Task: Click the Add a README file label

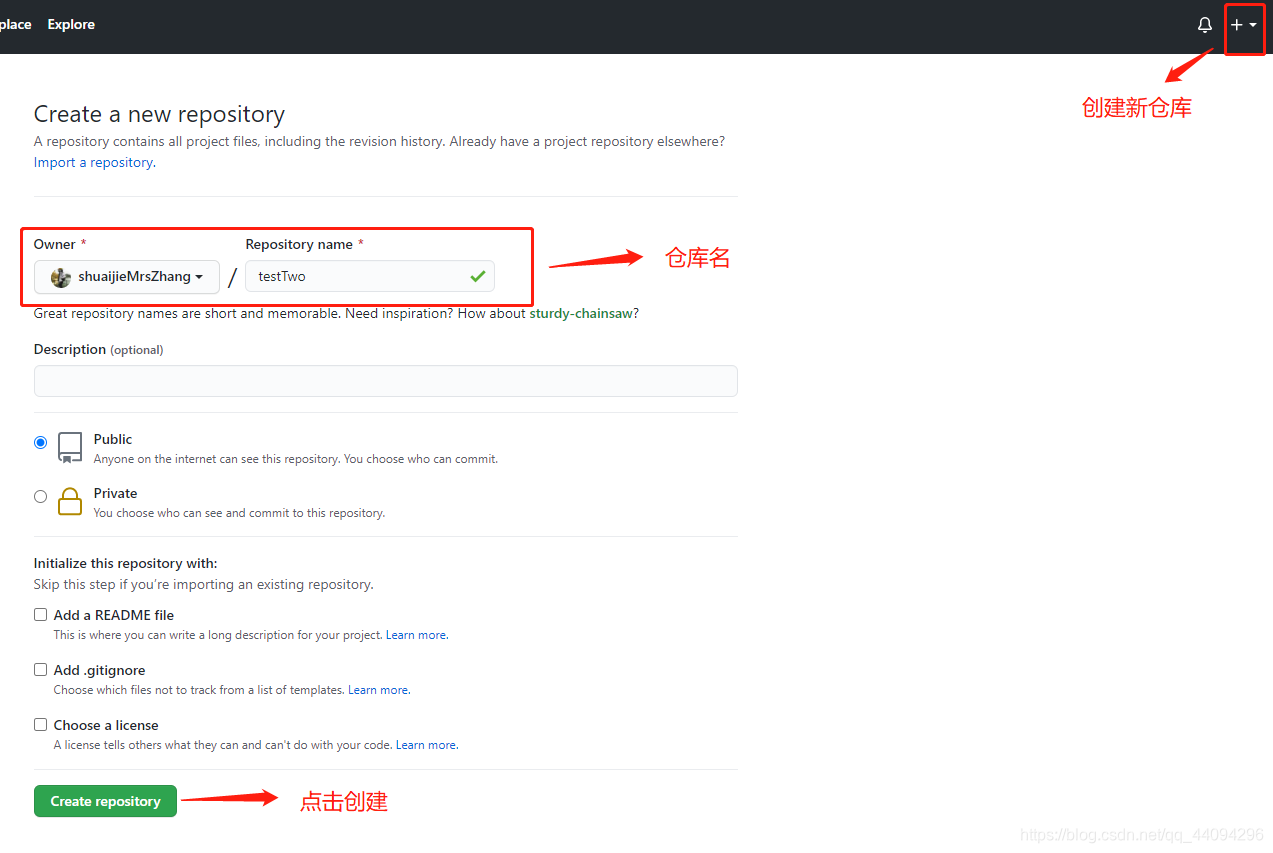Action: tap(114, 615)
